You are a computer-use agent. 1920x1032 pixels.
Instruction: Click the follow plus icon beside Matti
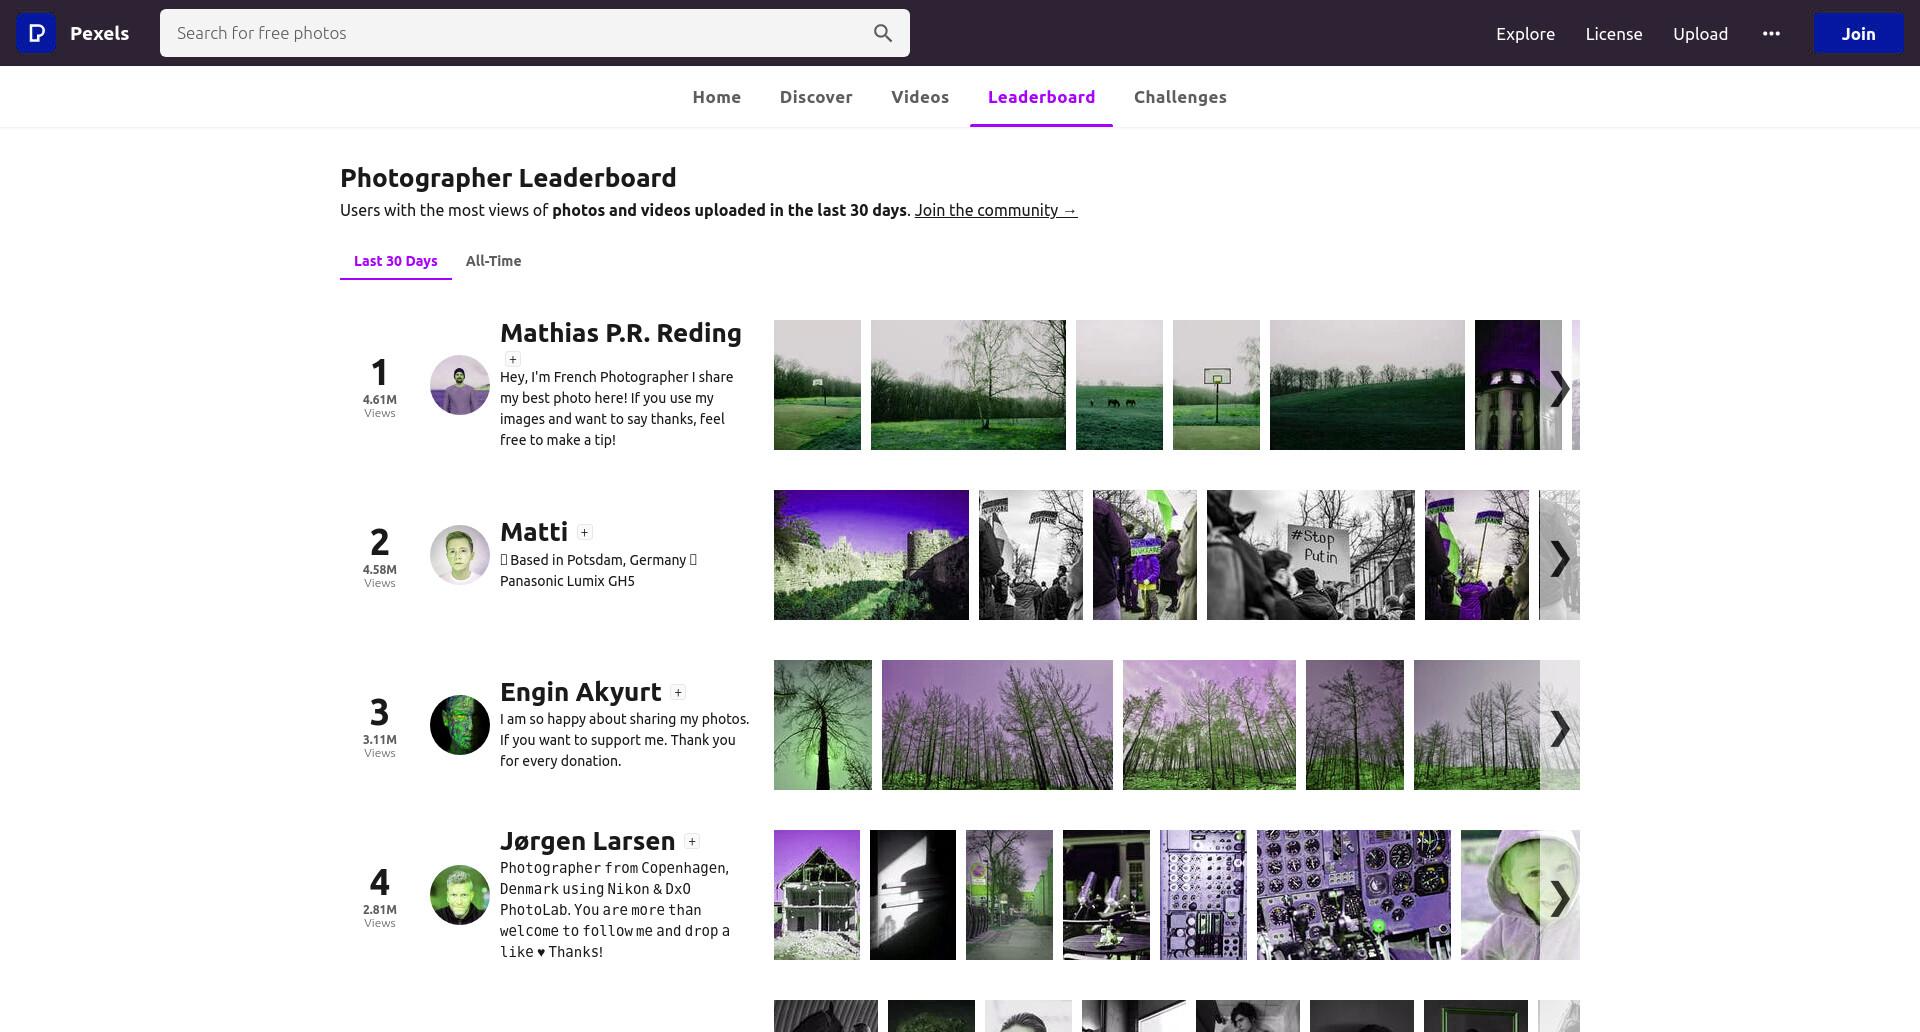tap(585, 533)
